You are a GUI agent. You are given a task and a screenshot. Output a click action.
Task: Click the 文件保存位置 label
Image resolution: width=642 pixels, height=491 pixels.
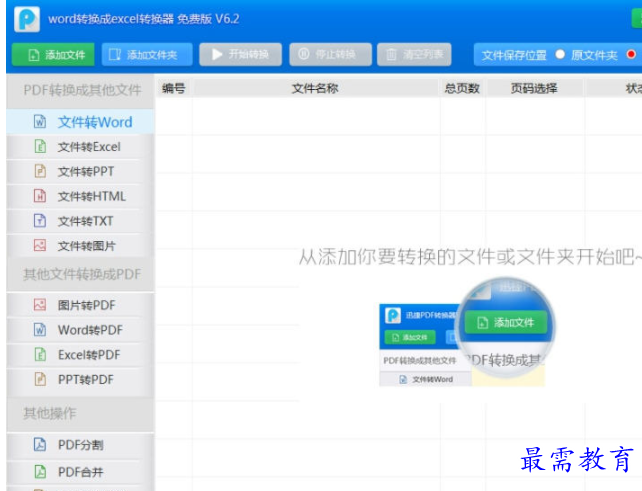coord(514,55)
